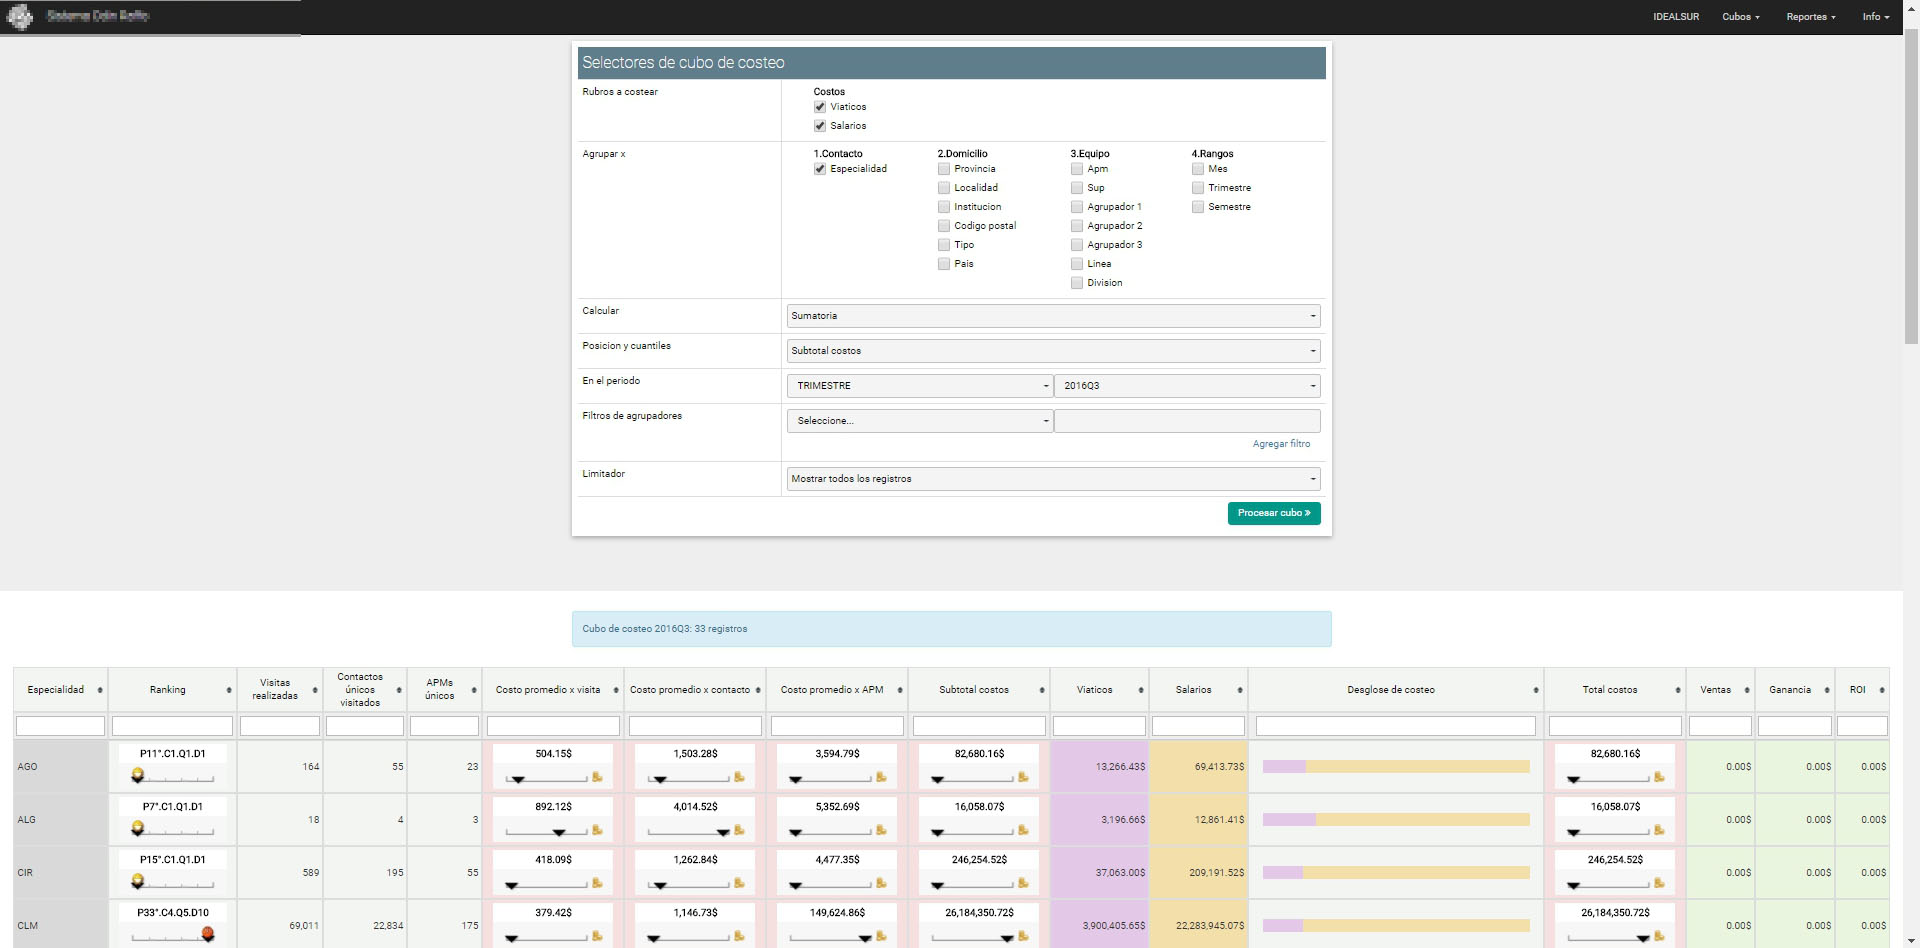Viewport: 1920px width, 948px height.
Task: Sort by Viaticos column icon
Action: [1141, 690]
